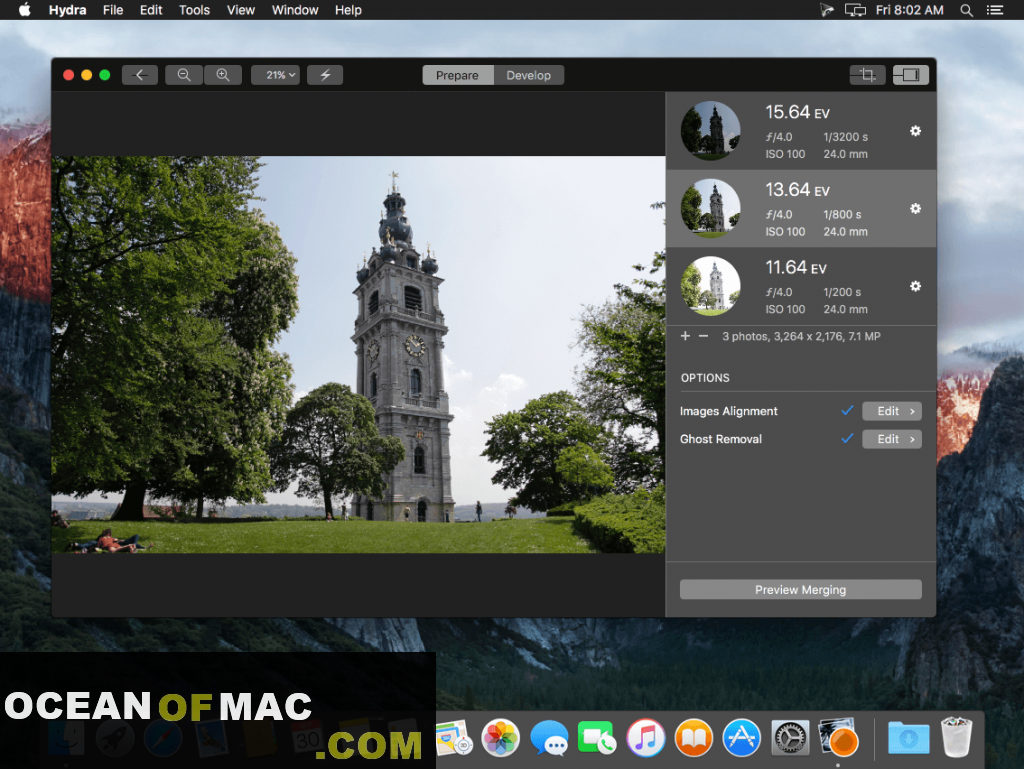Click the menu bar pointer arrow icon
The height and width of the screenshot is (769, 1024).
pyautogui.click(x=827, y=10)
